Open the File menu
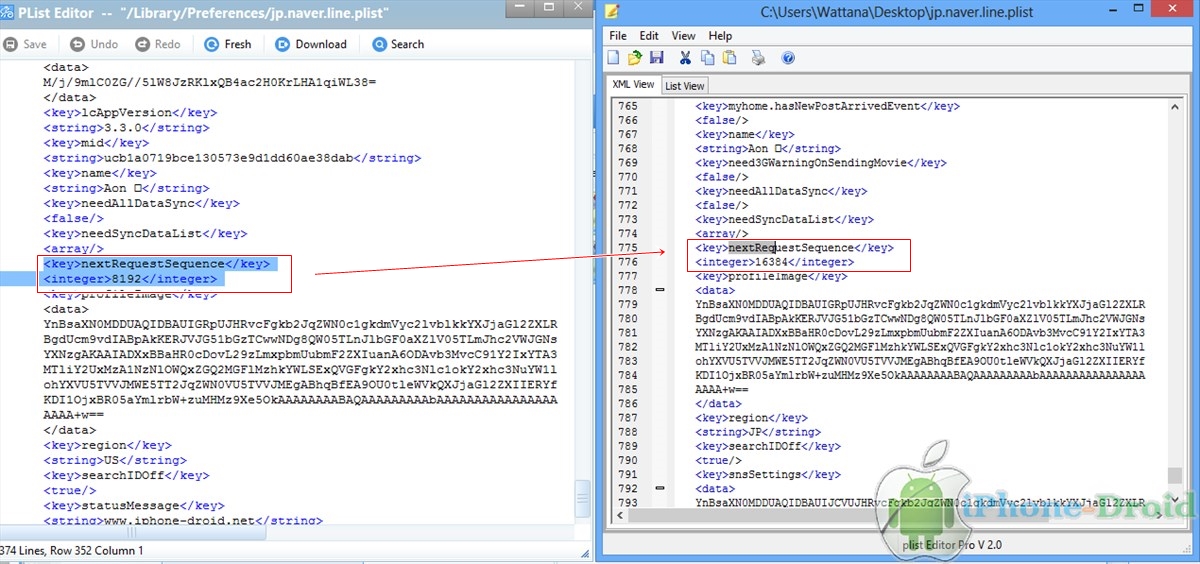 point(618,36)
